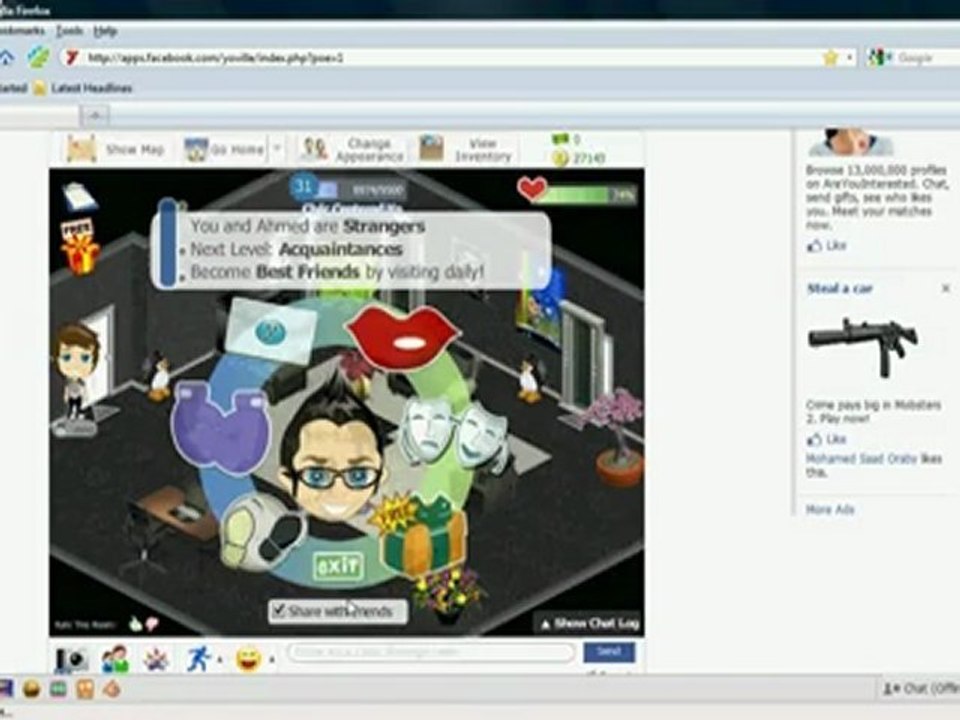Open the Tools menu in Firefox
This screenshot has width=960, height=720.
pos(69,31)
